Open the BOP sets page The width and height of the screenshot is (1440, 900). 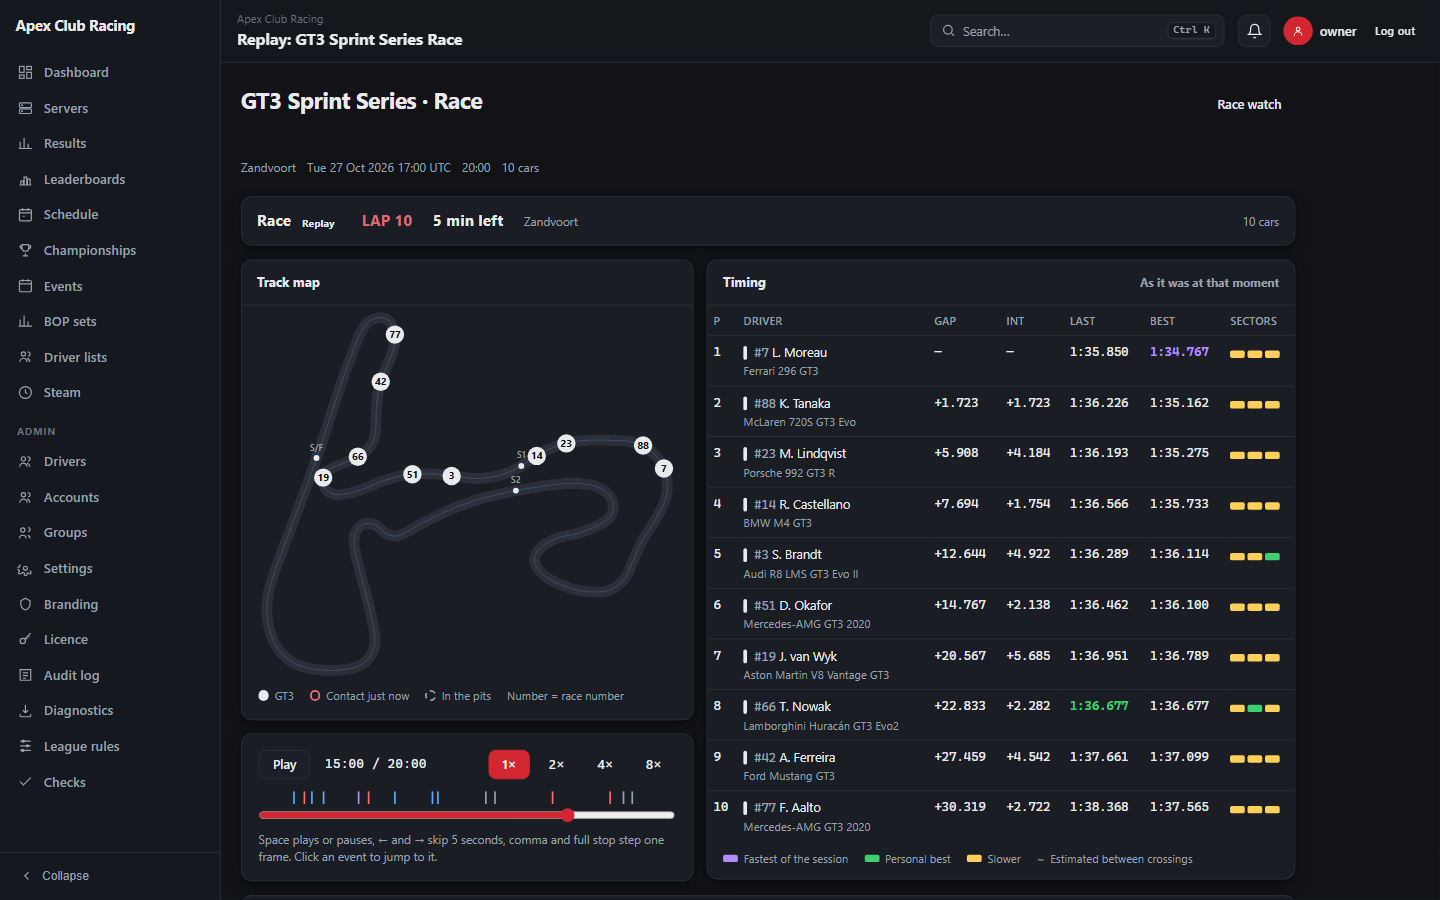(110, 321)
